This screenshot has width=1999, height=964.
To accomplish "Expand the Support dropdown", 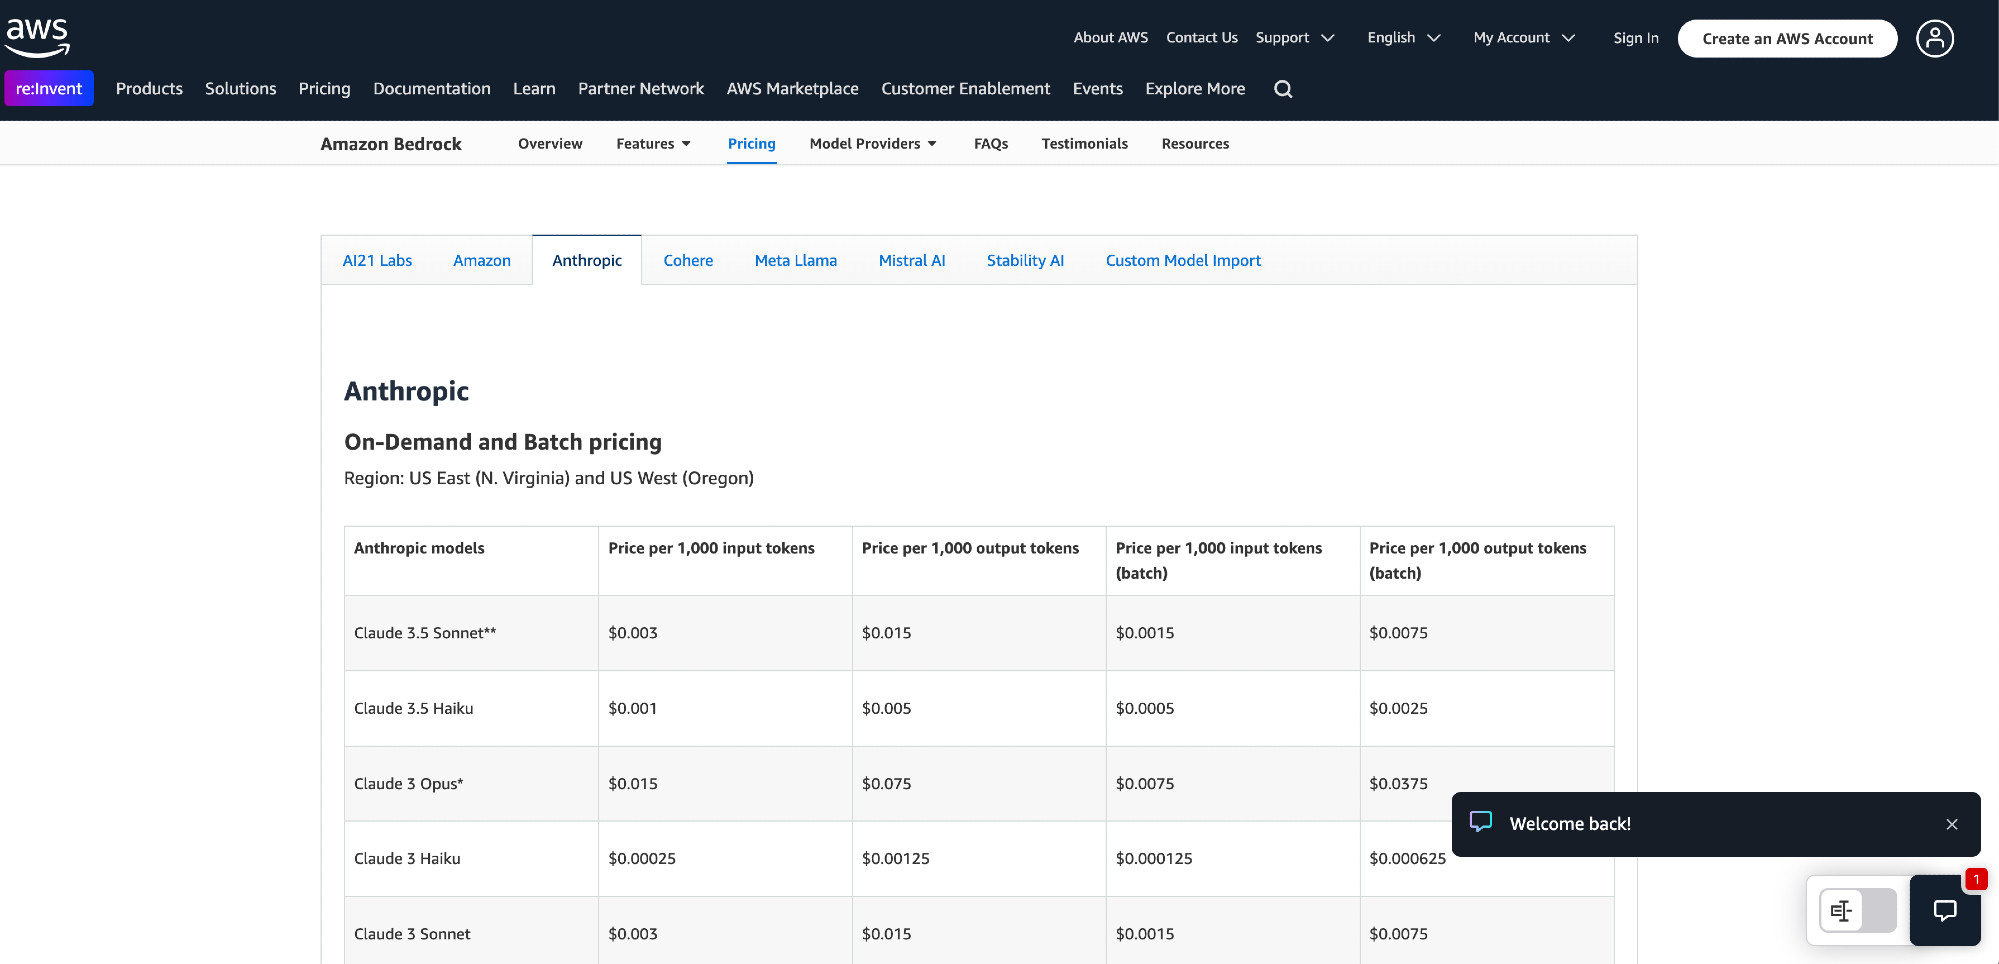I will 1295,38.
